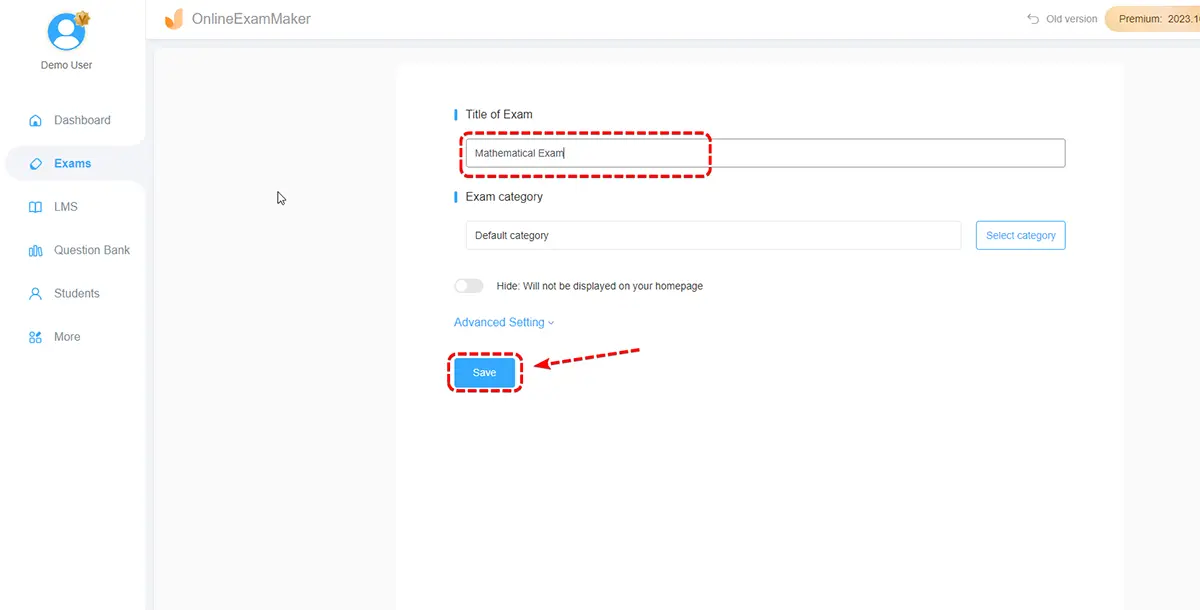This screenshot has width=1200, height=610.
Task: Click the Exams tag icon in sidebar
Action: [x=36, y=164]
